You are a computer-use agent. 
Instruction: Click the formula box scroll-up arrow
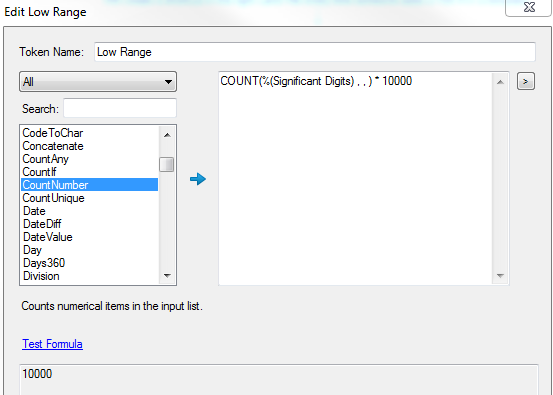click(500, 82)
